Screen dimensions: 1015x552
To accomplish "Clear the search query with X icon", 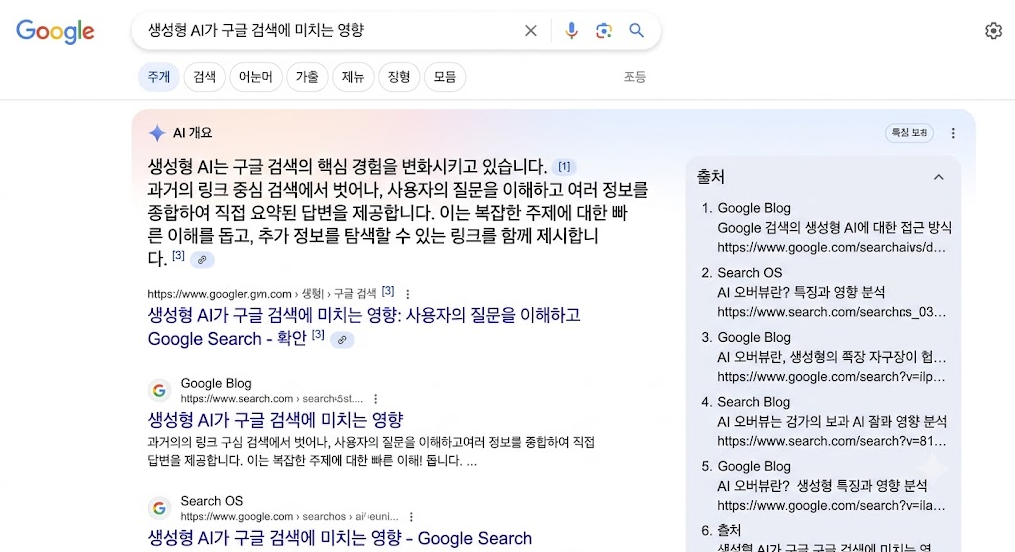I will click(531, 30).
